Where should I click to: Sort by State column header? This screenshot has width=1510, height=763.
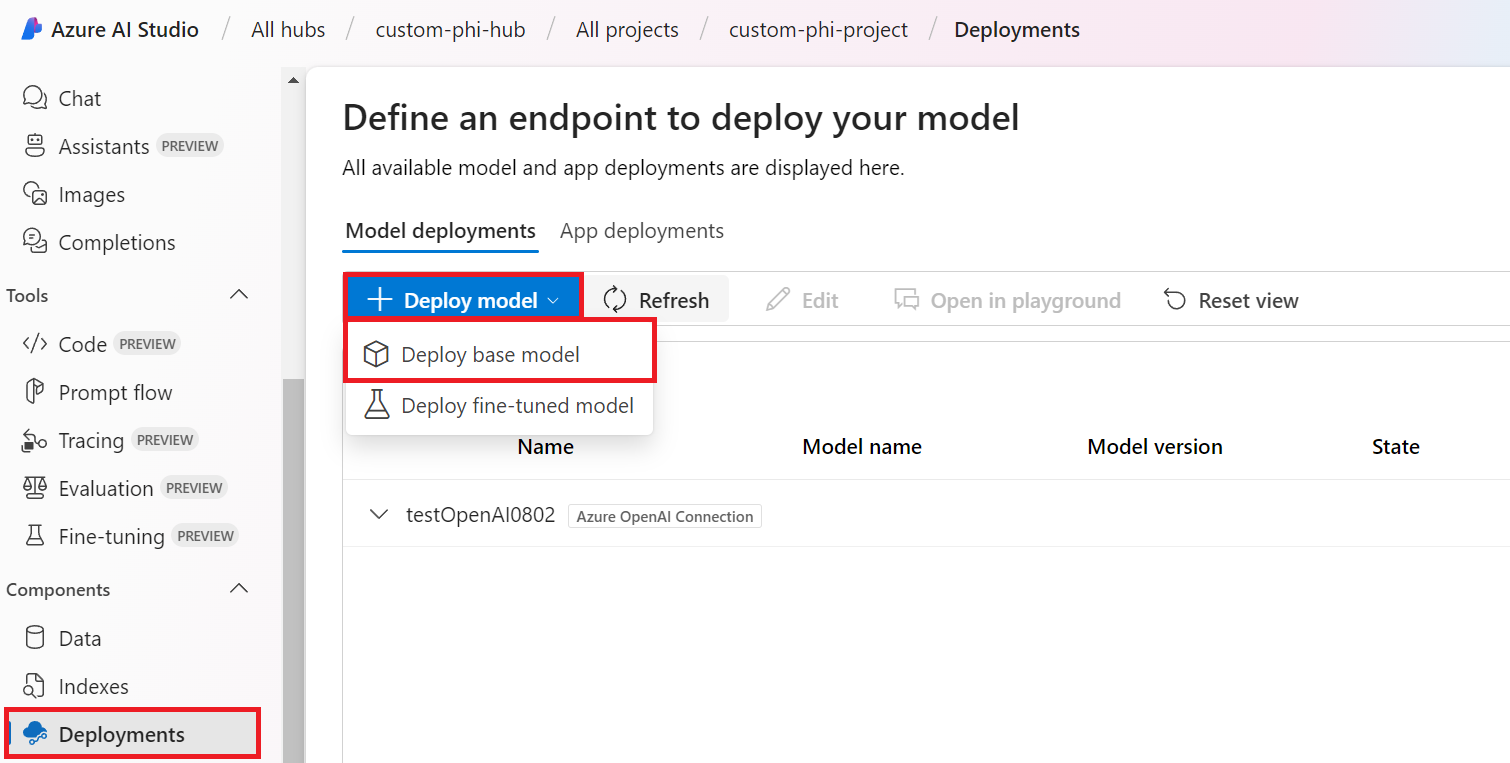[1396, 447]
